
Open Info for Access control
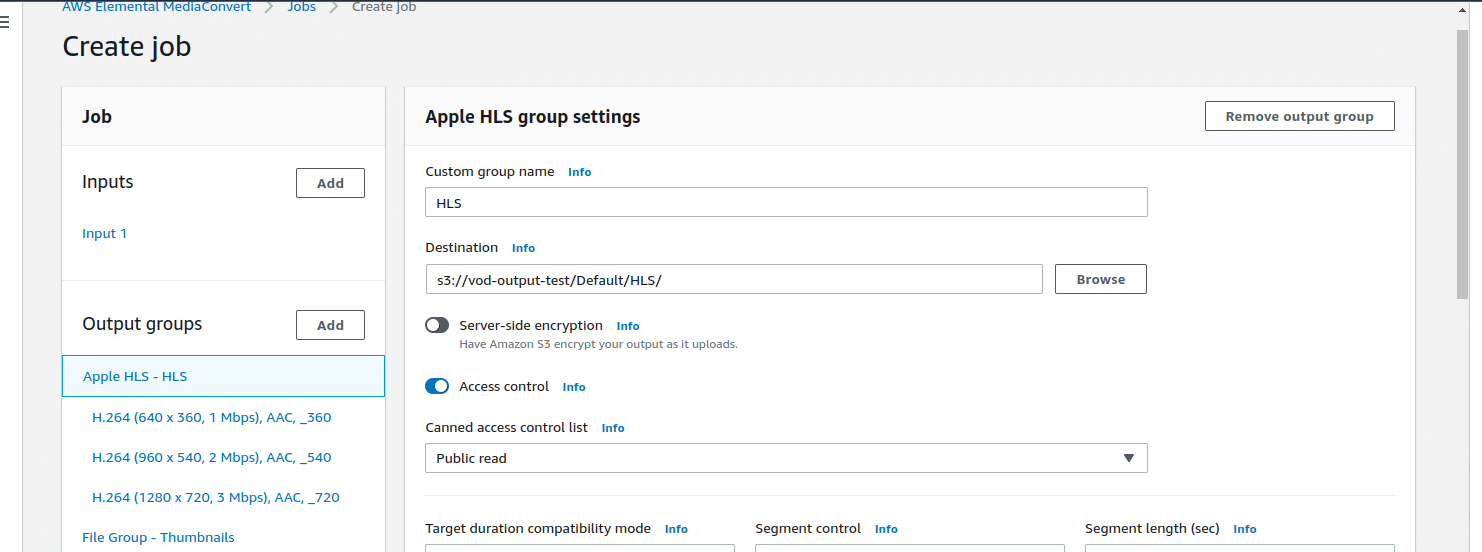(574, 387)
